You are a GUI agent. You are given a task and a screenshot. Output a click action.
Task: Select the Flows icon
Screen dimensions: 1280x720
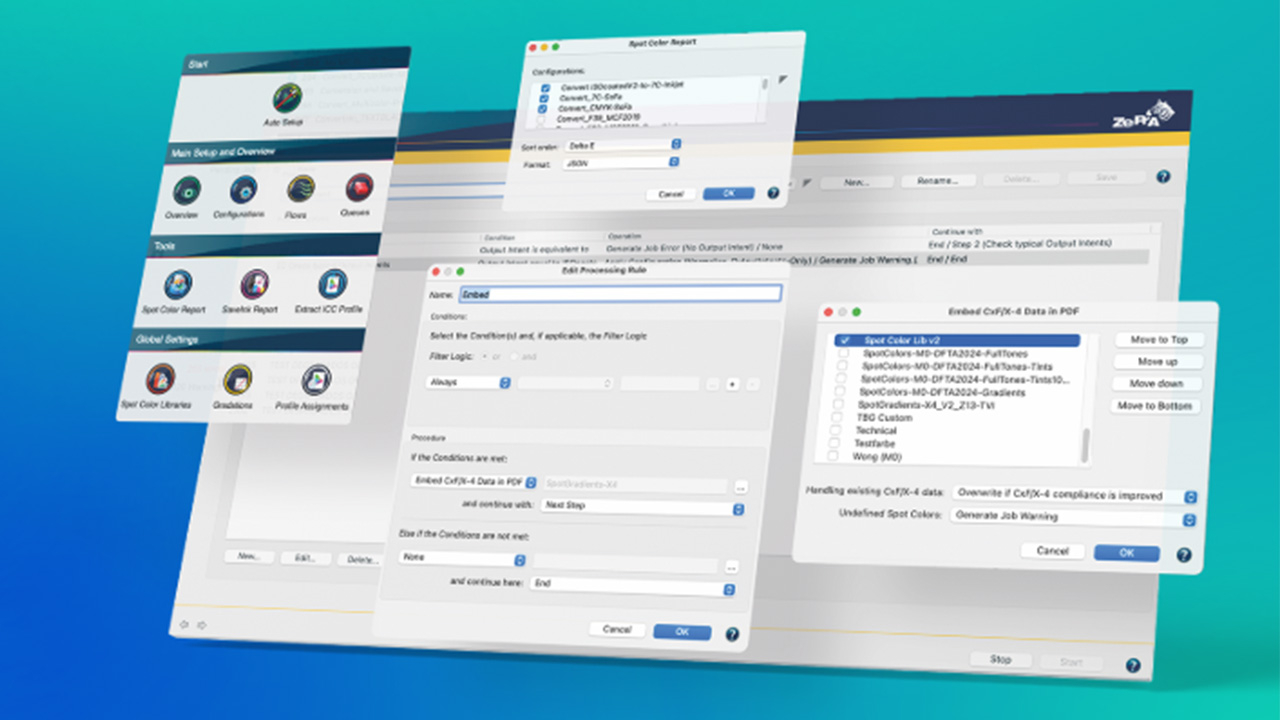(300, 188)
